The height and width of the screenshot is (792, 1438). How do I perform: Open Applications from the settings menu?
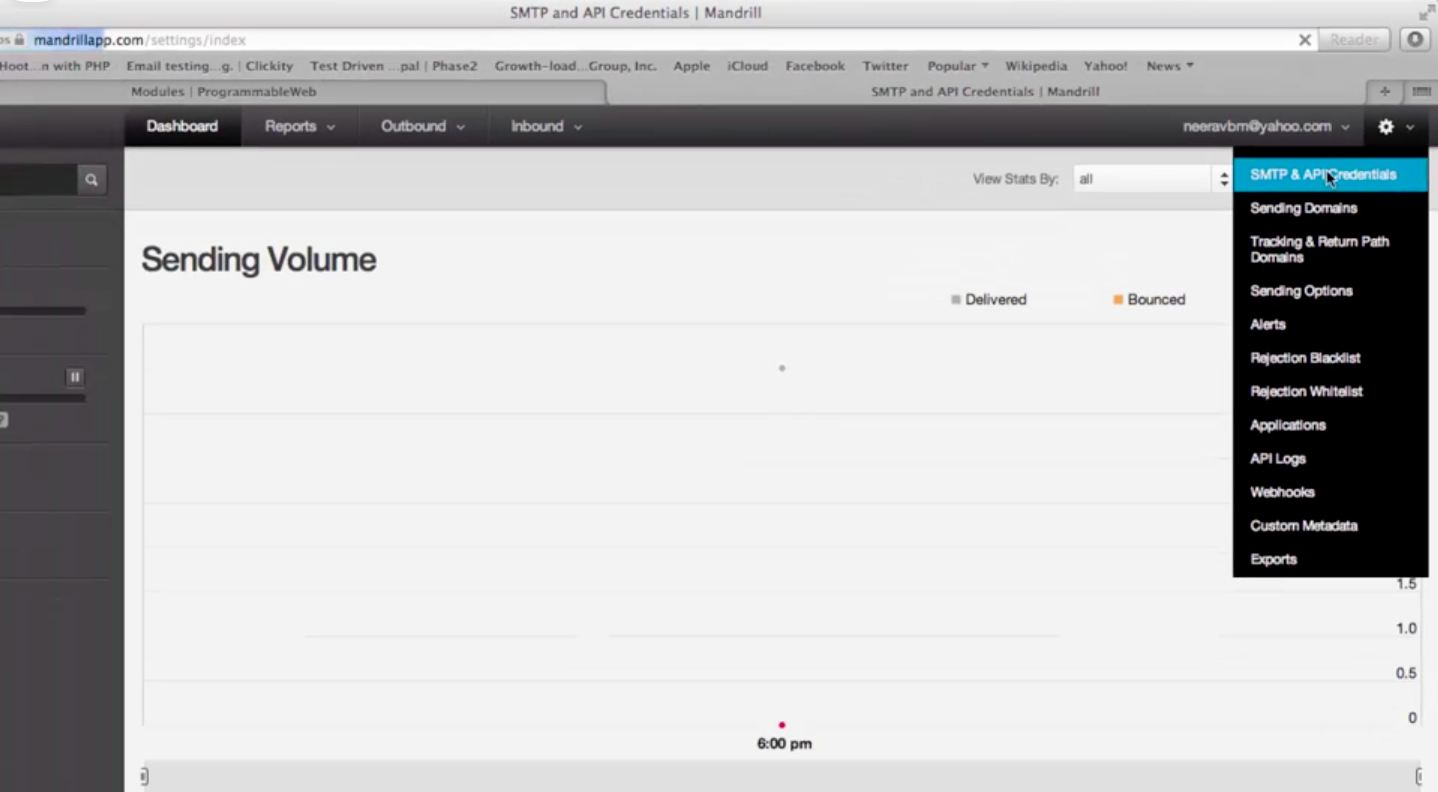click(1288, 425)
